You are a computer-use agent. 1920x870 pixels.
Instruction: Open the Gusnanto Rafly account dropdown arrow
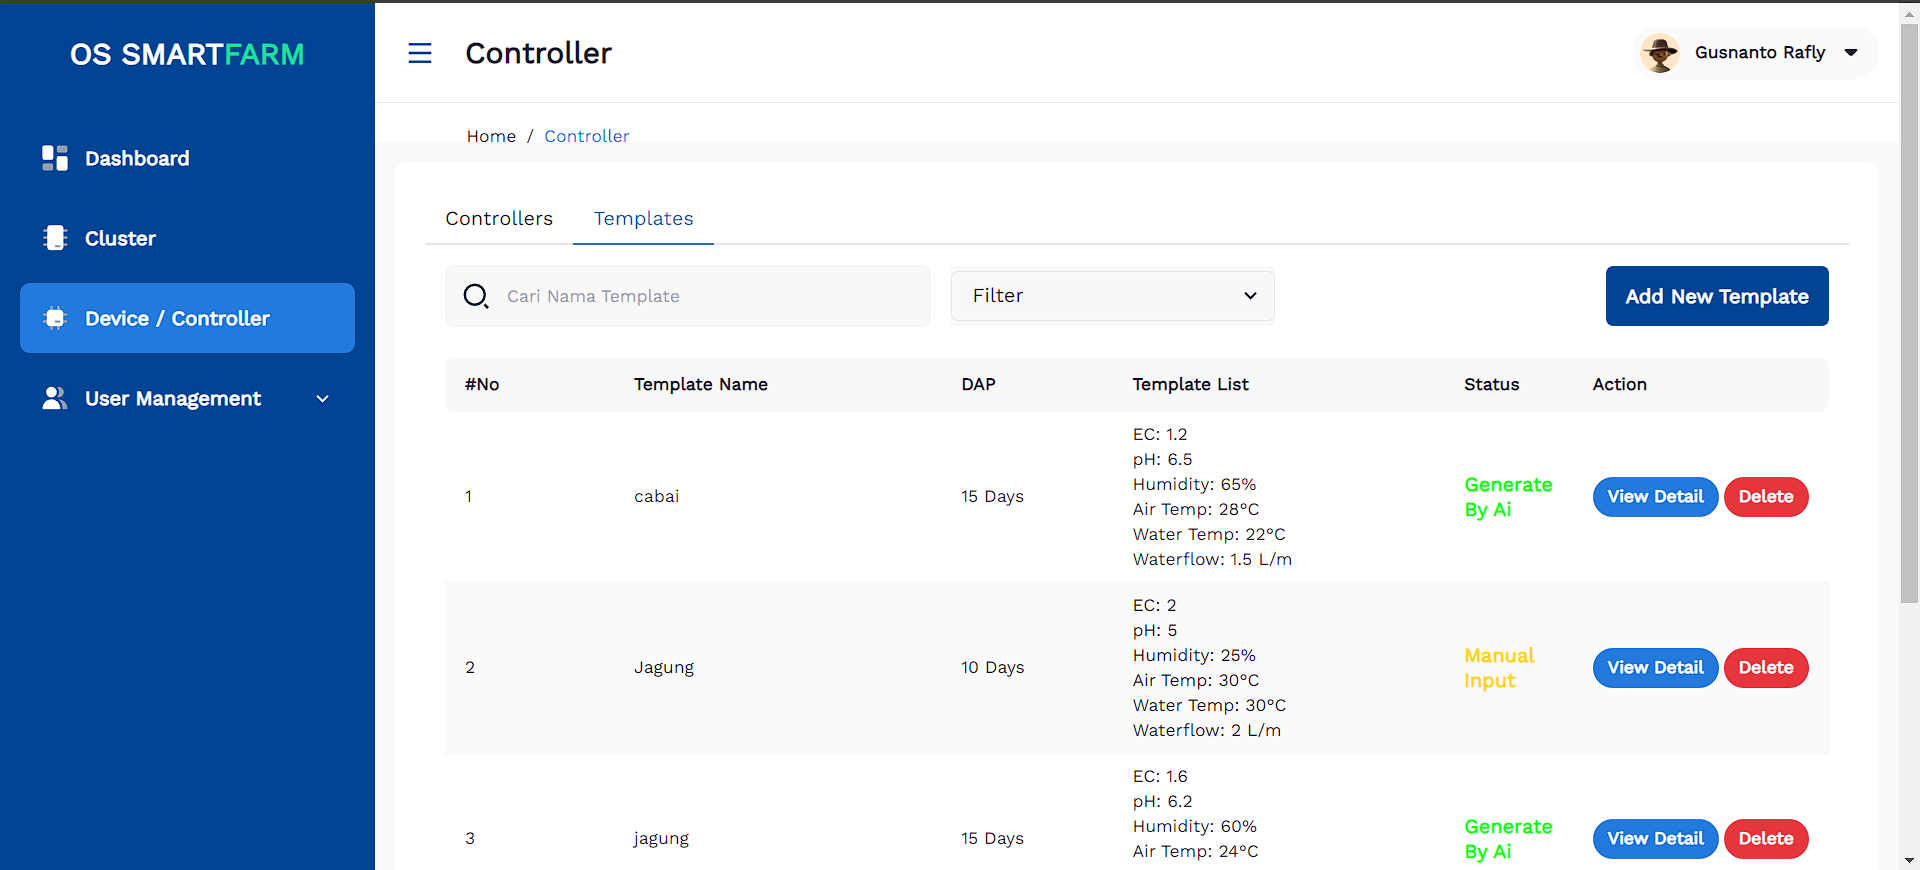[x=1851, y=53]
